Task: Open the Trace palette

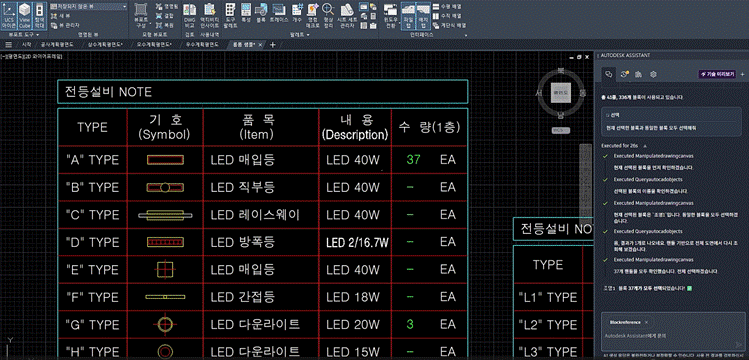Action: tap(278, 14)
